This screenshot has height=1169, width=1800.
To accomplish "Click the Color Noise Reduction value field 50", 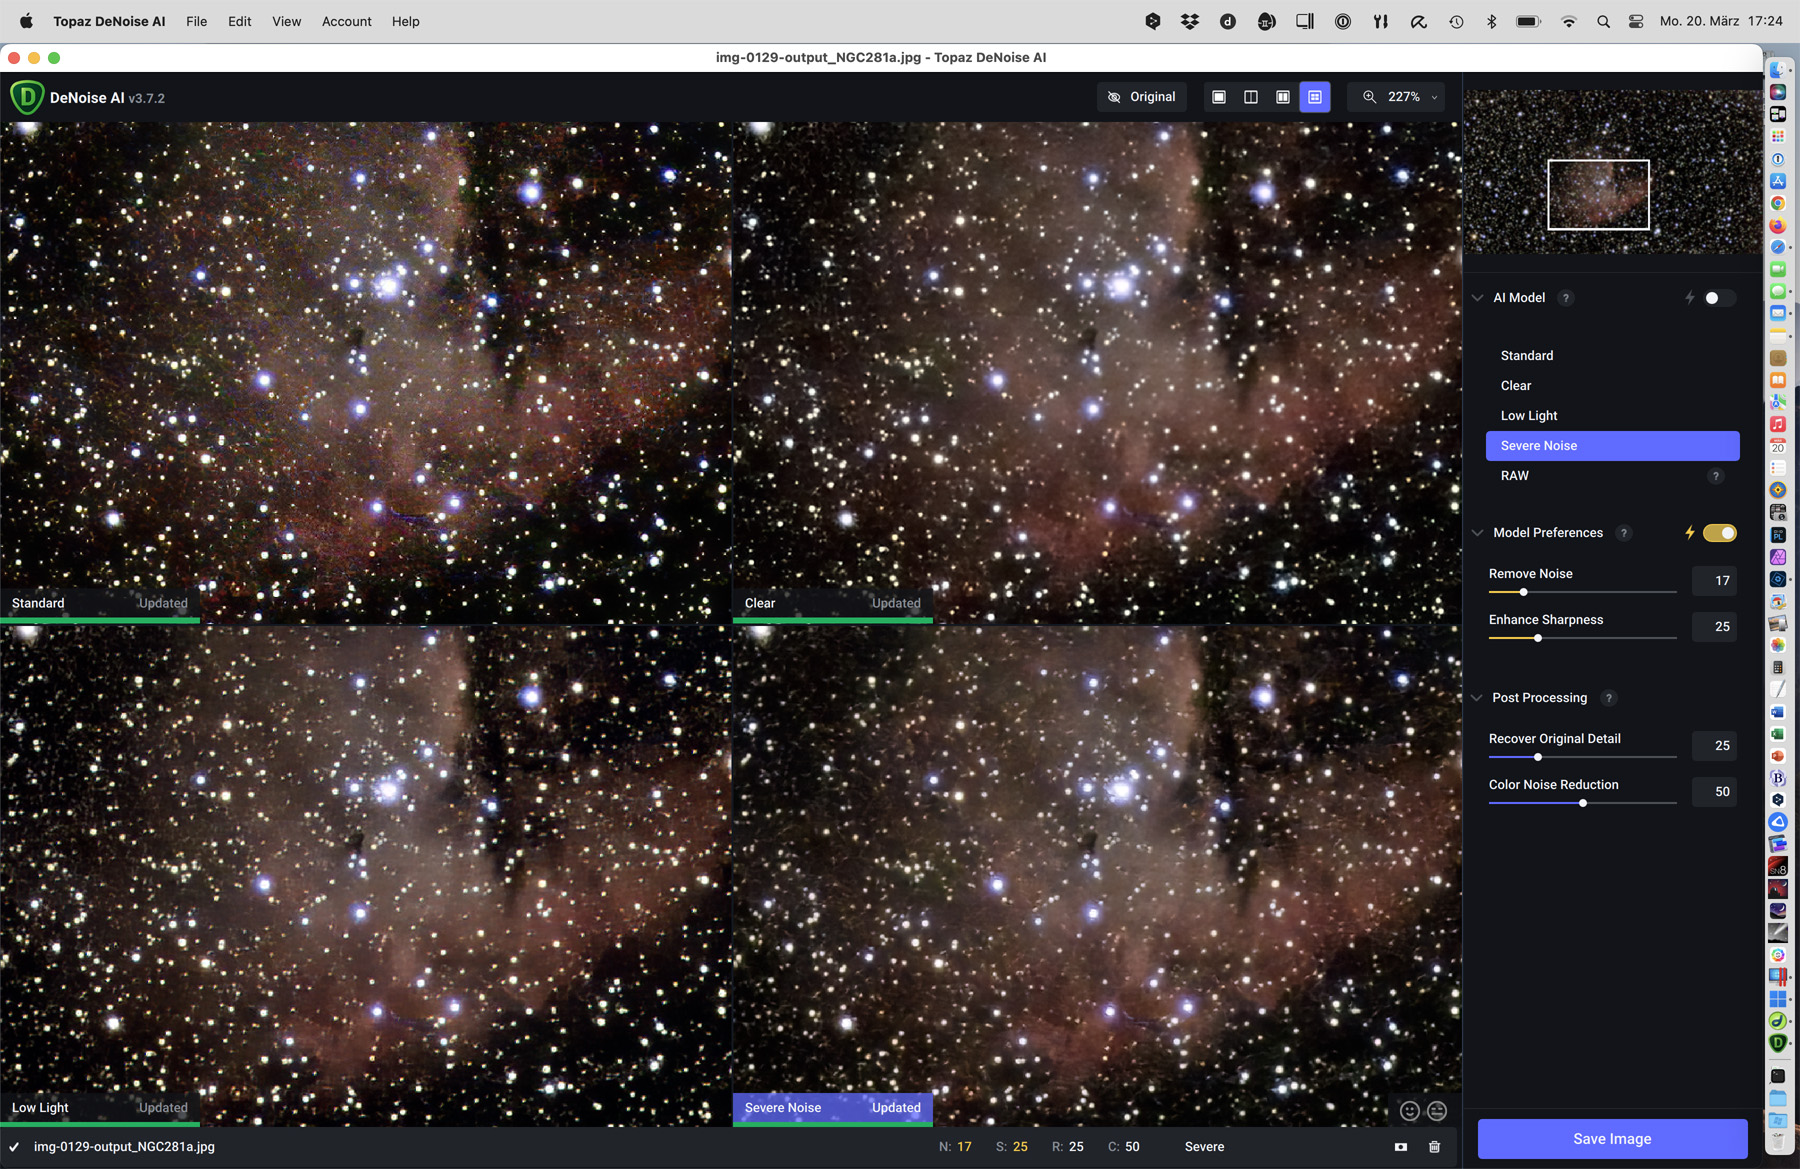I will 1714,792.
